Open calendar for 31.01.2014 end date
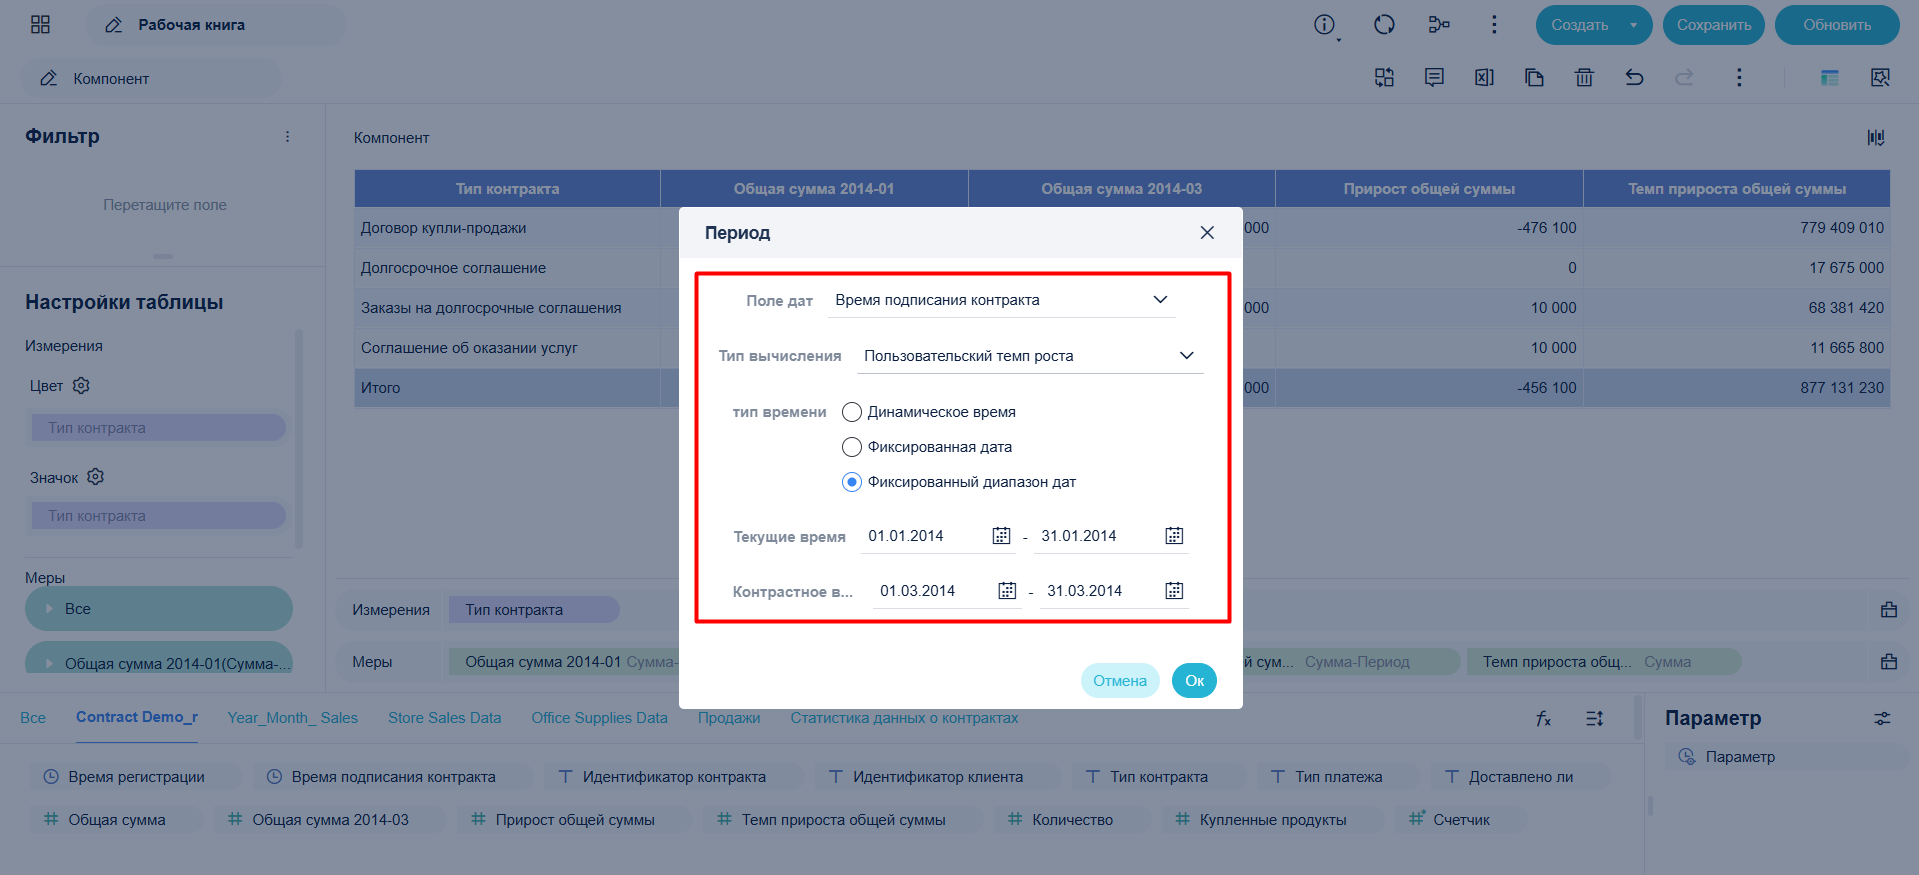1919x875 pixels. point(1174,536)
